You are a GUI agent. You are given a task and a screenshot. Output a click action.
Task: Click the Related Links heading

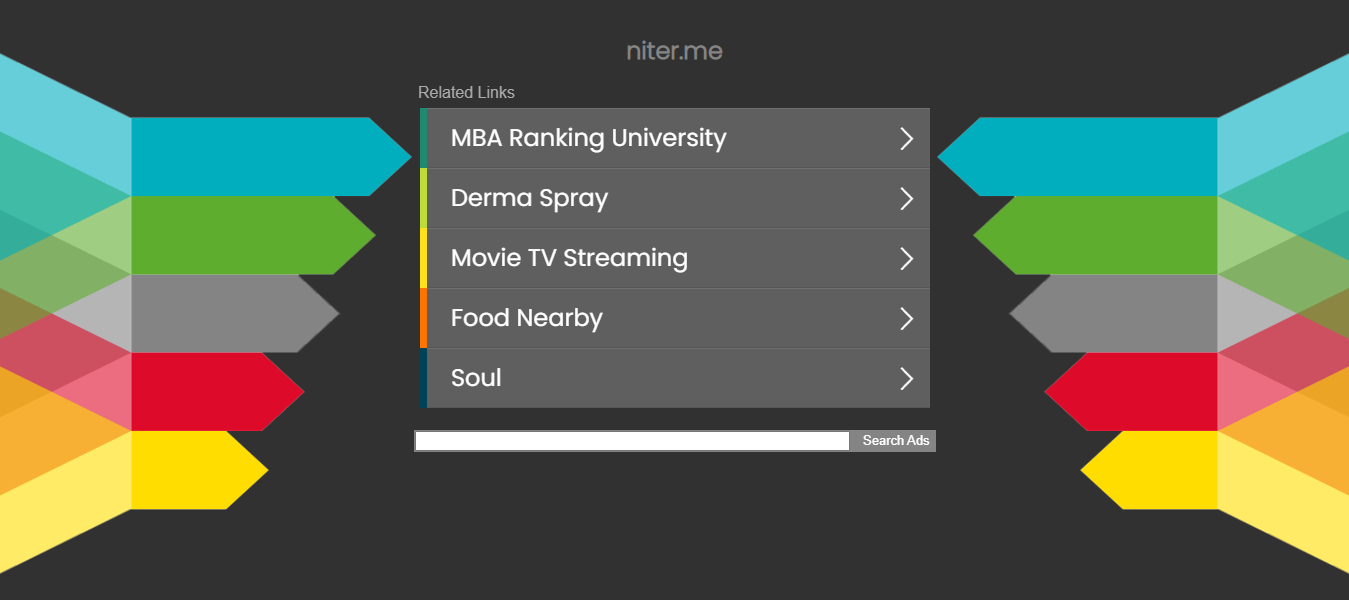point(466,92)
